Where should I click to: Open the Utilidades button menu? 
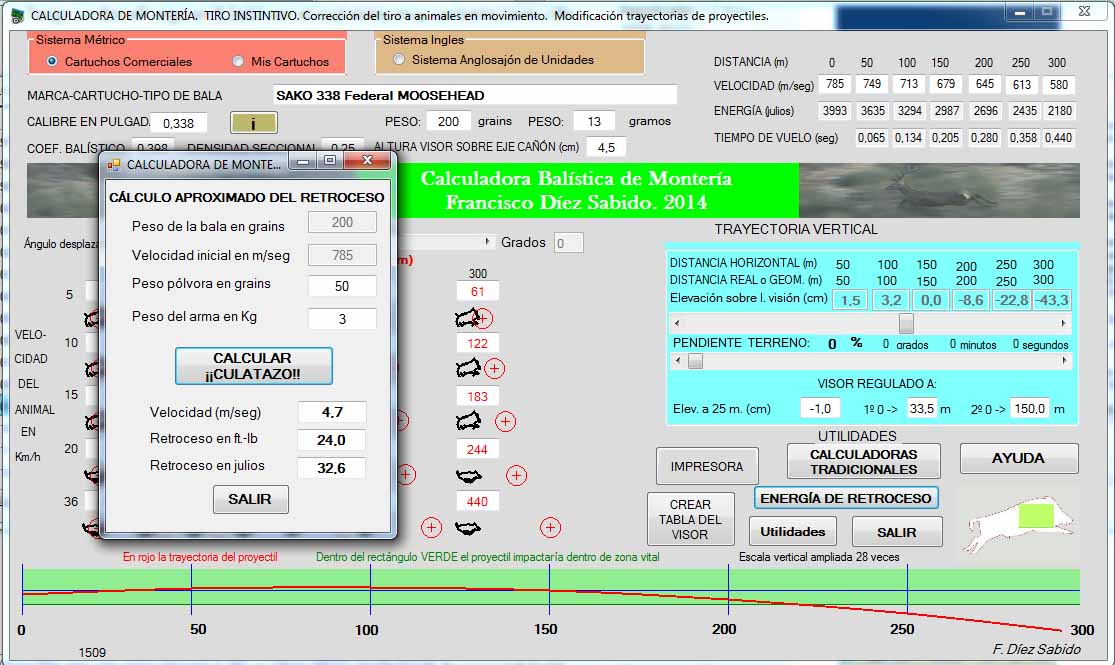point(792,532)
